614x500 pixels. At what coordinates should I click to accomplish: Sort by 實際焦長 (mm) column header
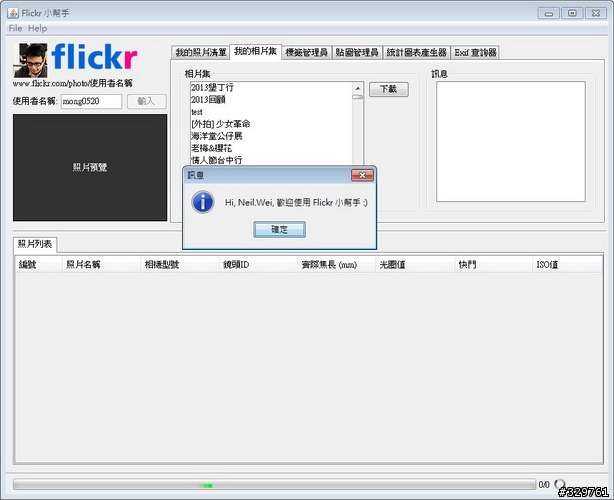[x=336, y=265]
